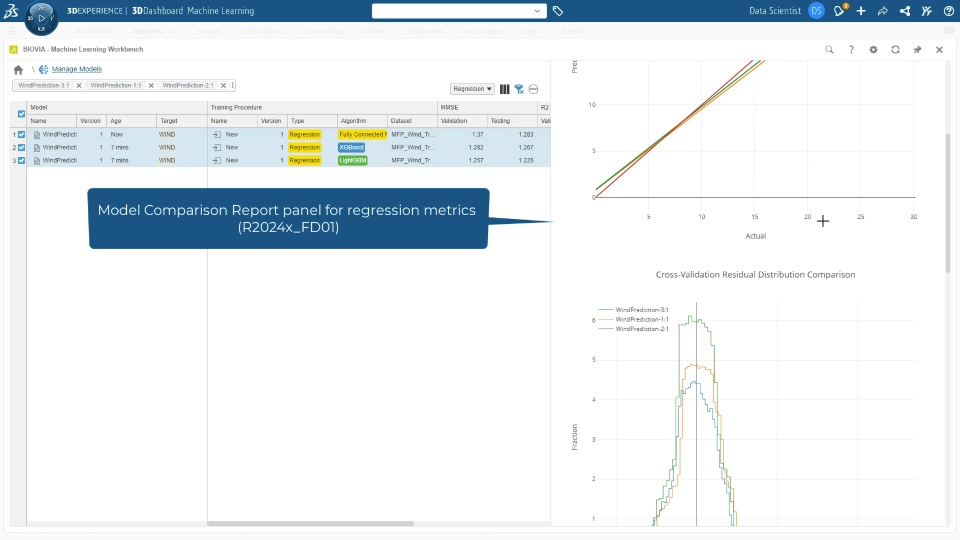Open the hamburger menu below logo
Viewport: 960px width, 540px height.
[x=10, y=31]
